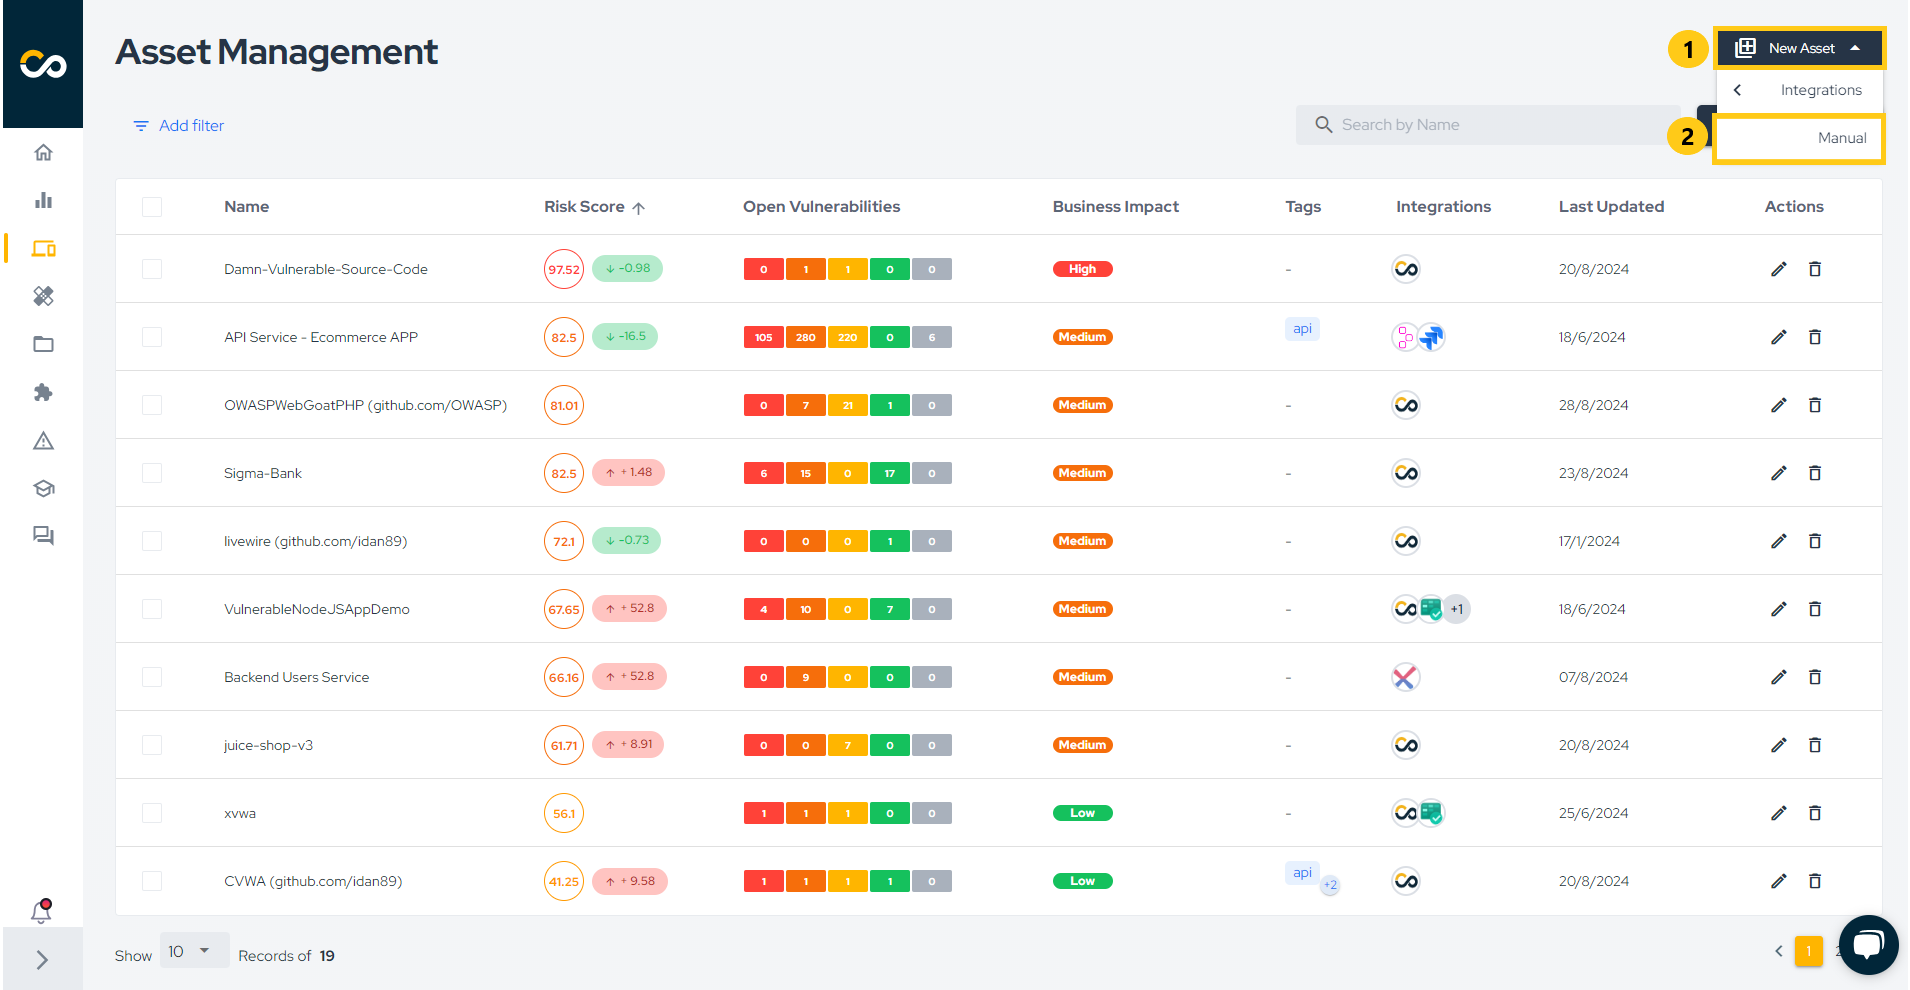
Task: Check the VulnerableNodeJSAppDemo row checkbox
Action: 152,609
